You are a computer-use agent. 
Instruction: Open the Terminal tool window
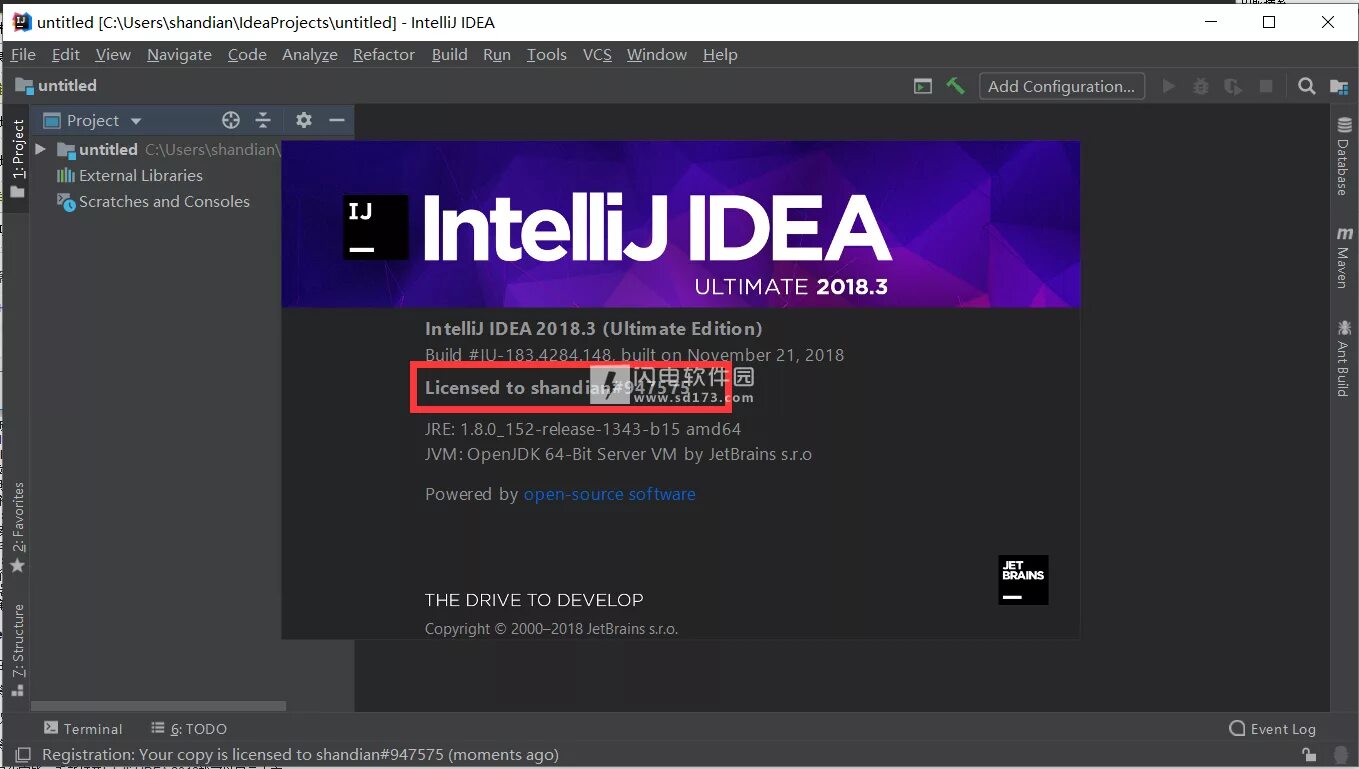tap(83, 728)
